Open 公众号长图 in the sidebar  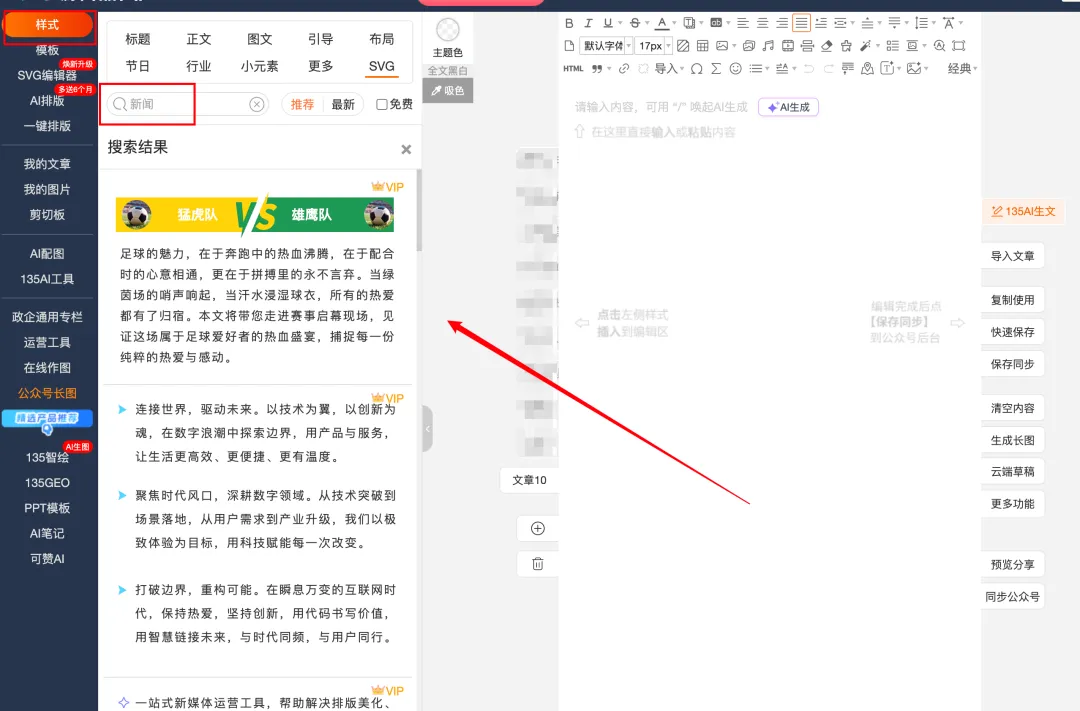[47, 393]
